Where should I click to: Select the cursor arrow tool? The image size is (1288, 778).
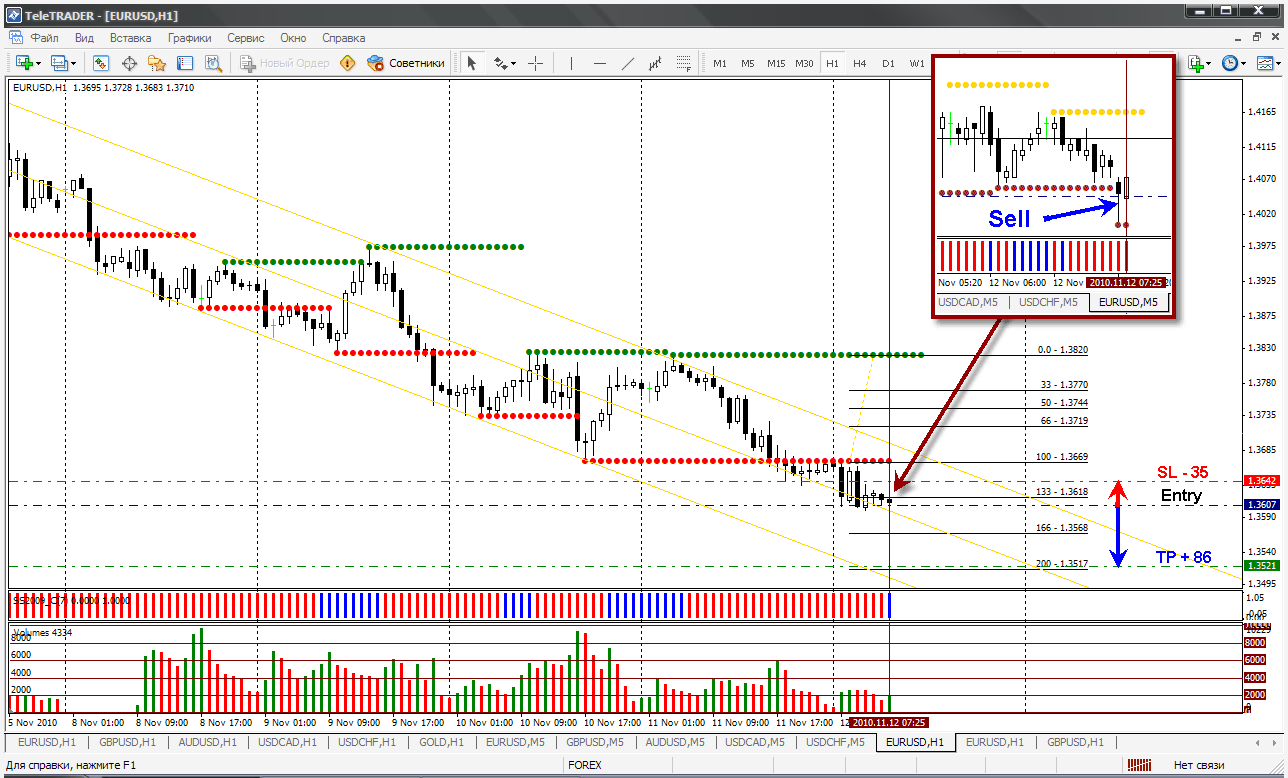[473, 63]
